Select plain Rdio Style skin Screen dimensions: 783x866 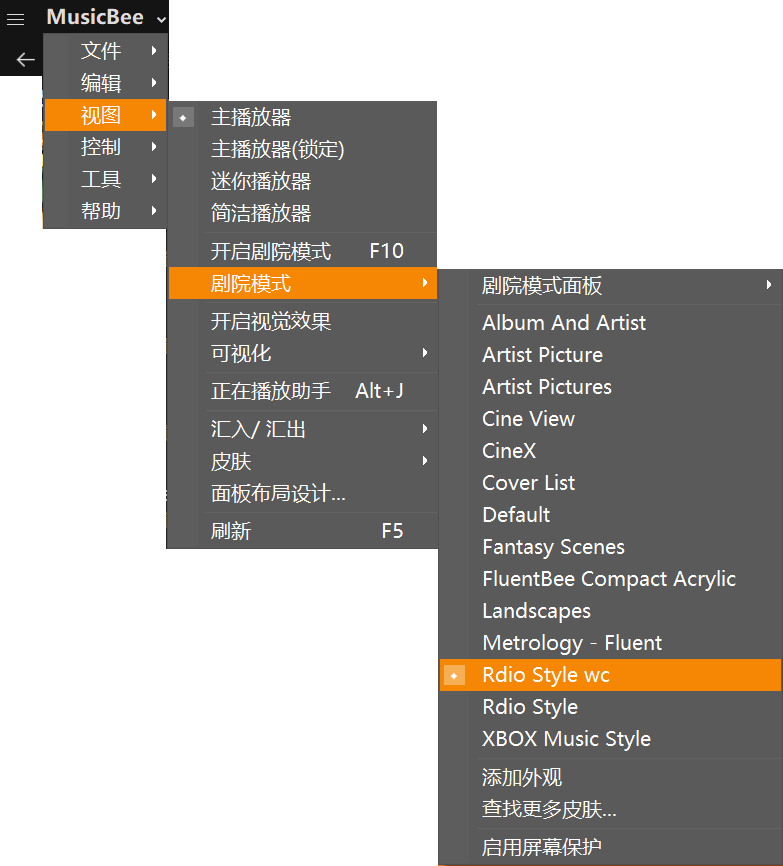click(611, 707)
